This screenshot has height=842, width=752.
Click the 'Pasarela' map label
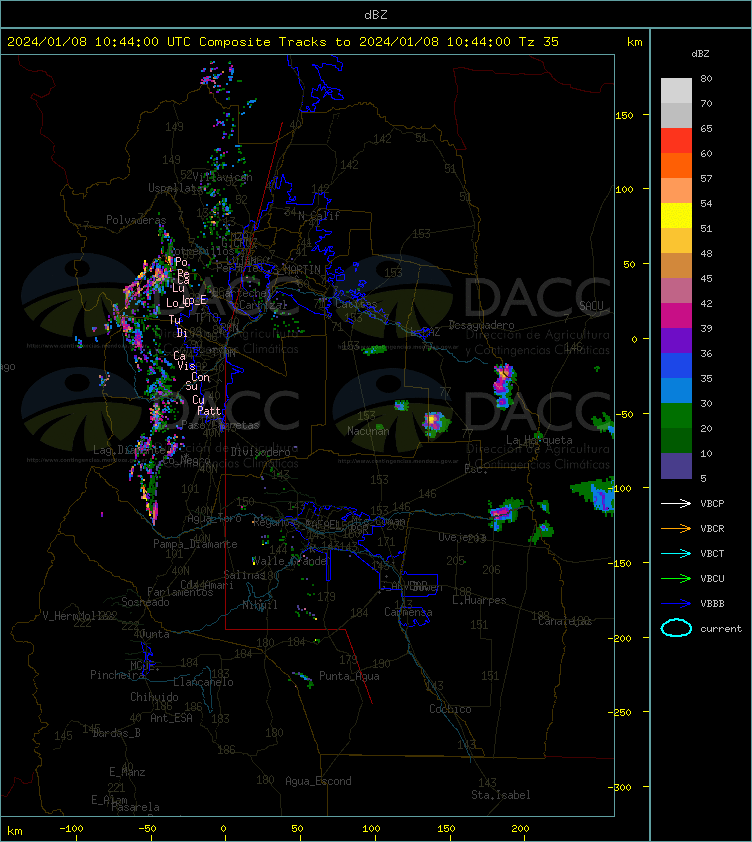[135, 807]
